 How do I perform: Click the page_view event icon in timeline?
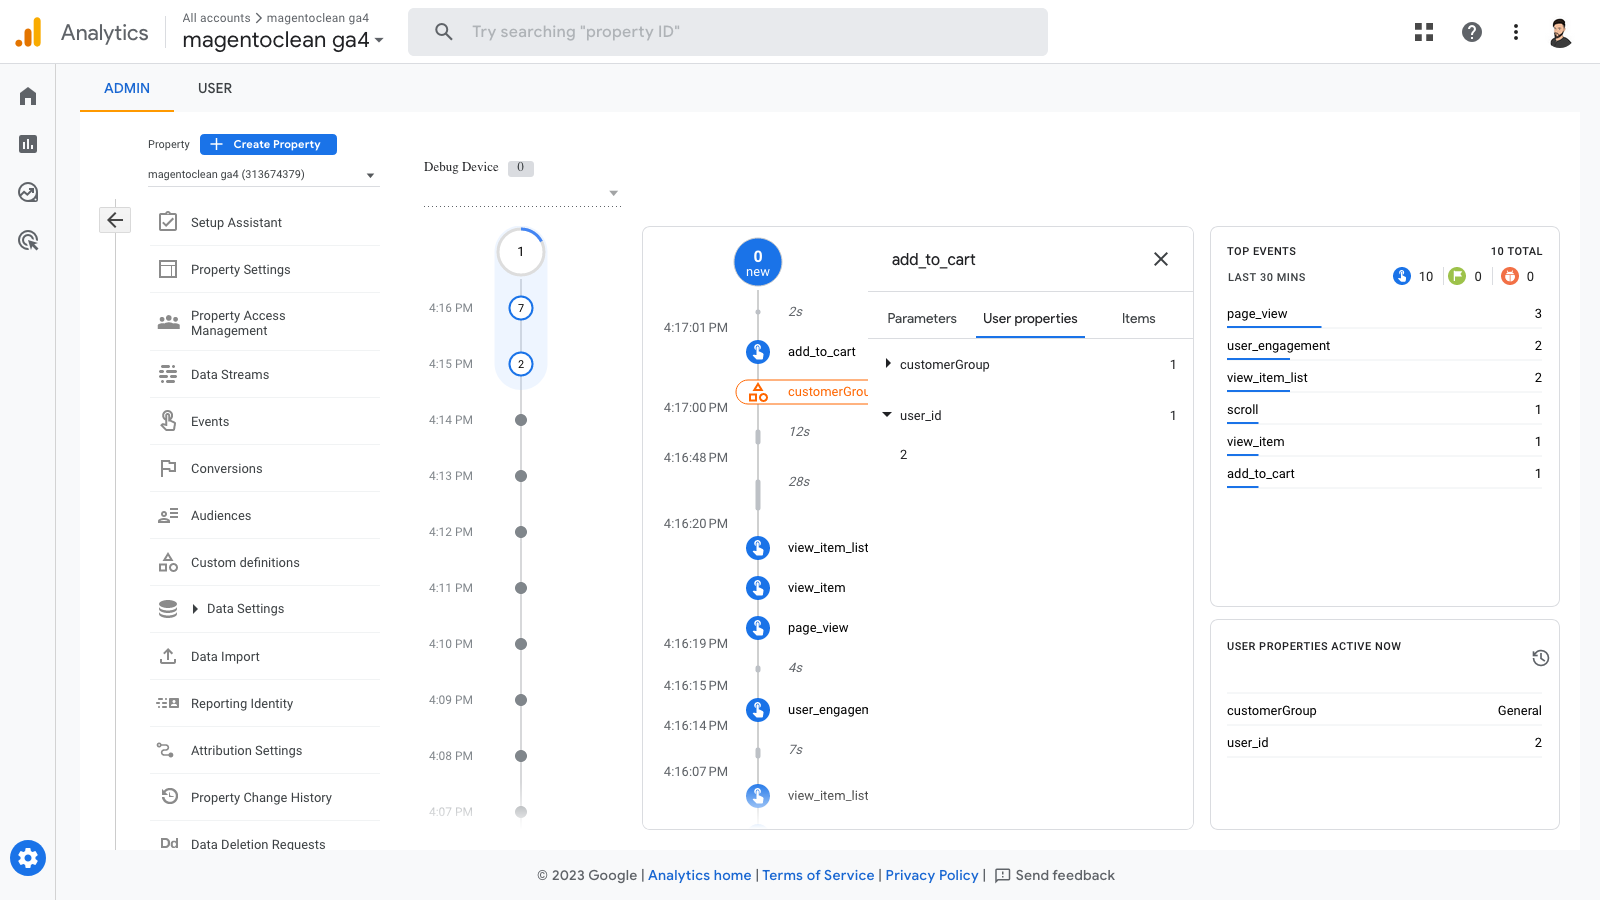pos(758,628)
